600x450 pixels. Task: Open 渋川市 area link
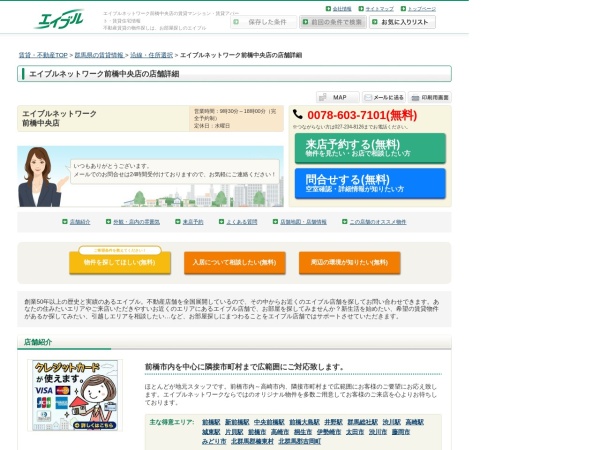(378, 432)
